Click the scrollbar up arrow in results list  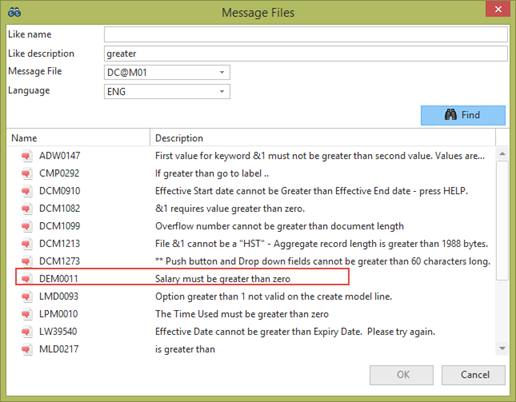click(x=502, y=154)
